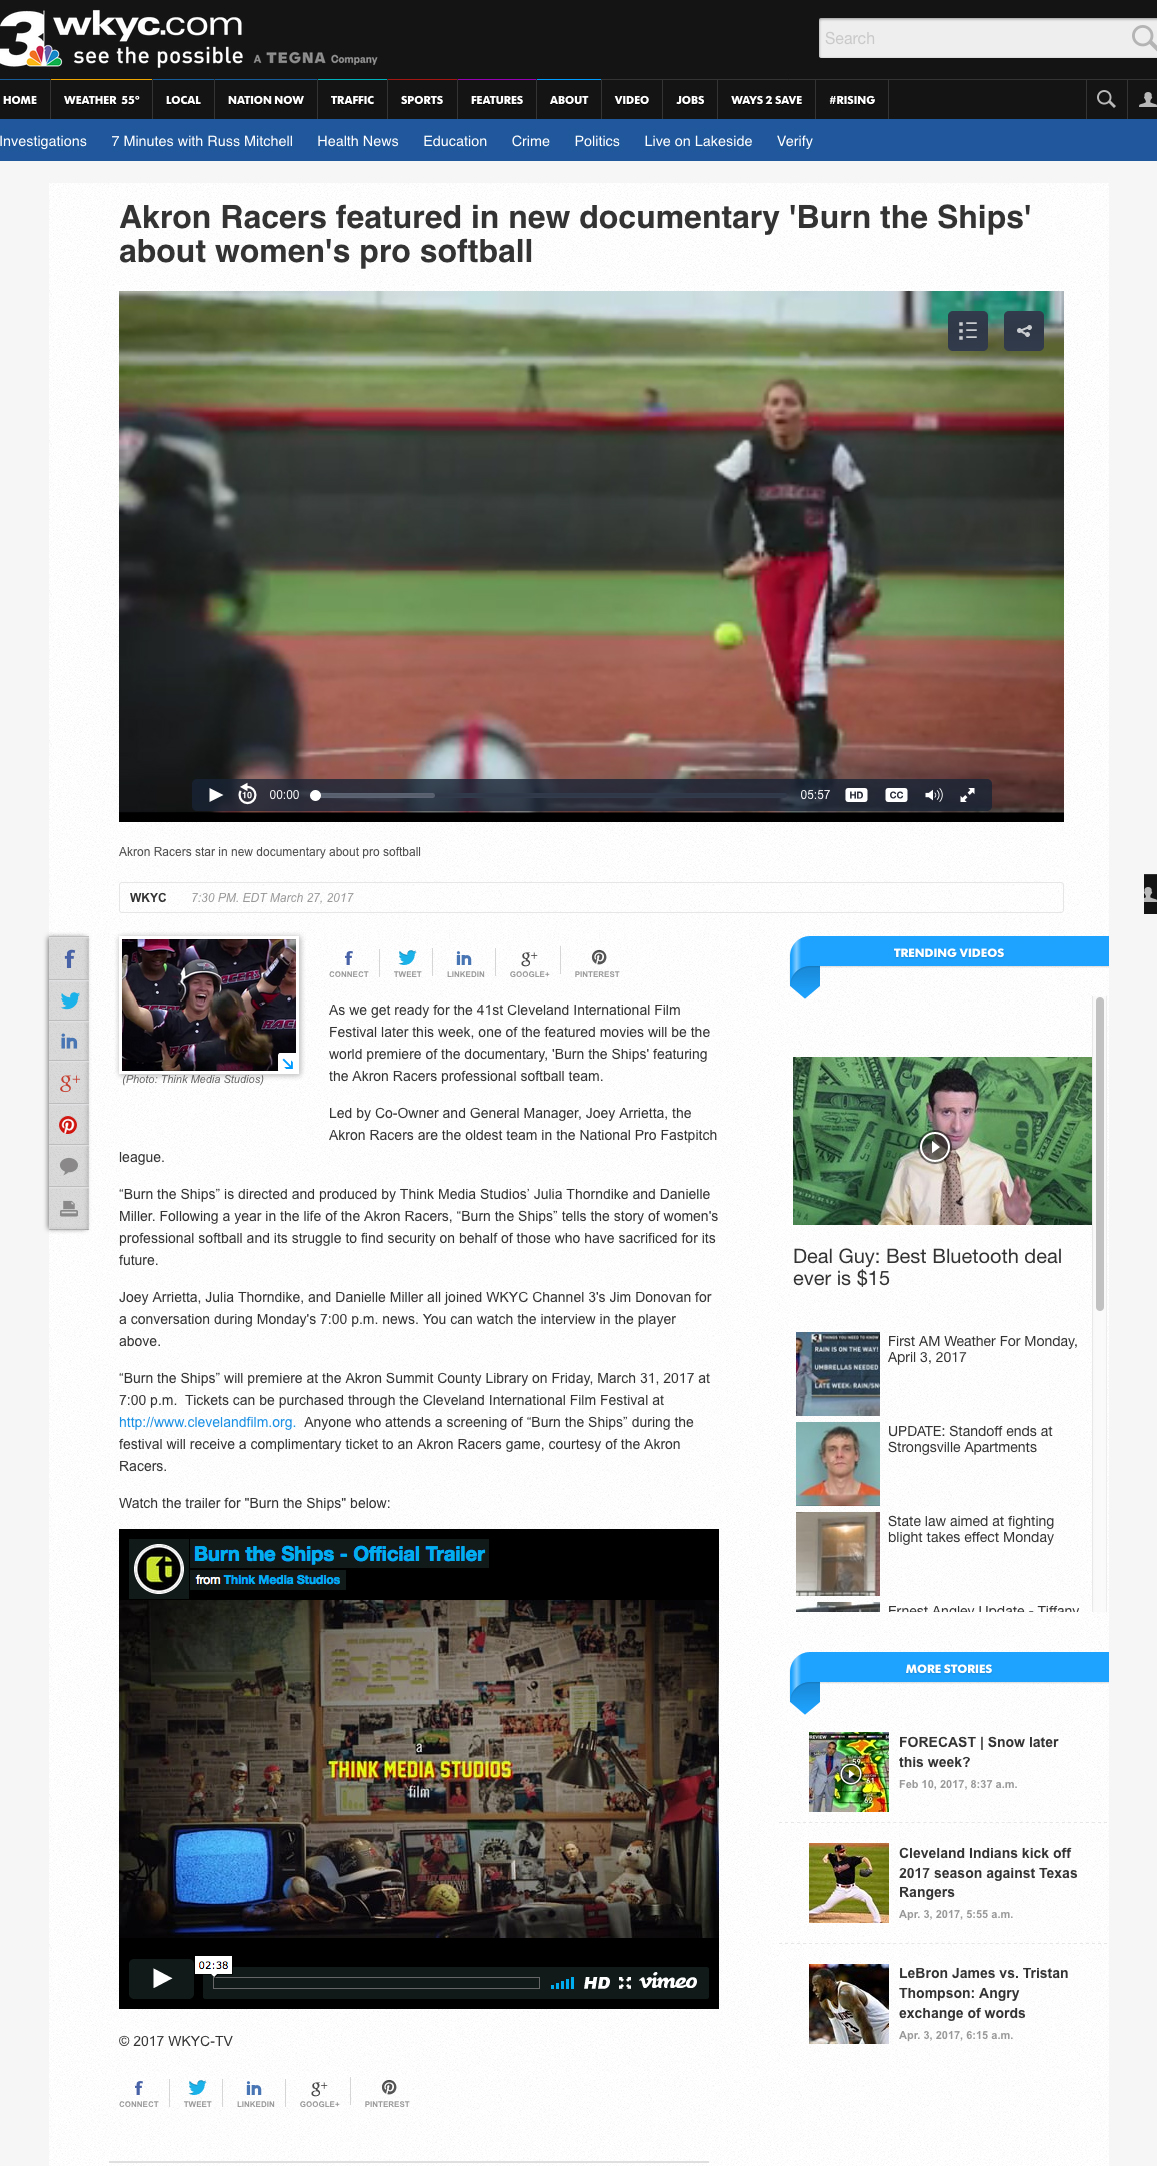Toggle HD quality on the main video
This screenshot has width=1157, height=2166.
point(856,795)
